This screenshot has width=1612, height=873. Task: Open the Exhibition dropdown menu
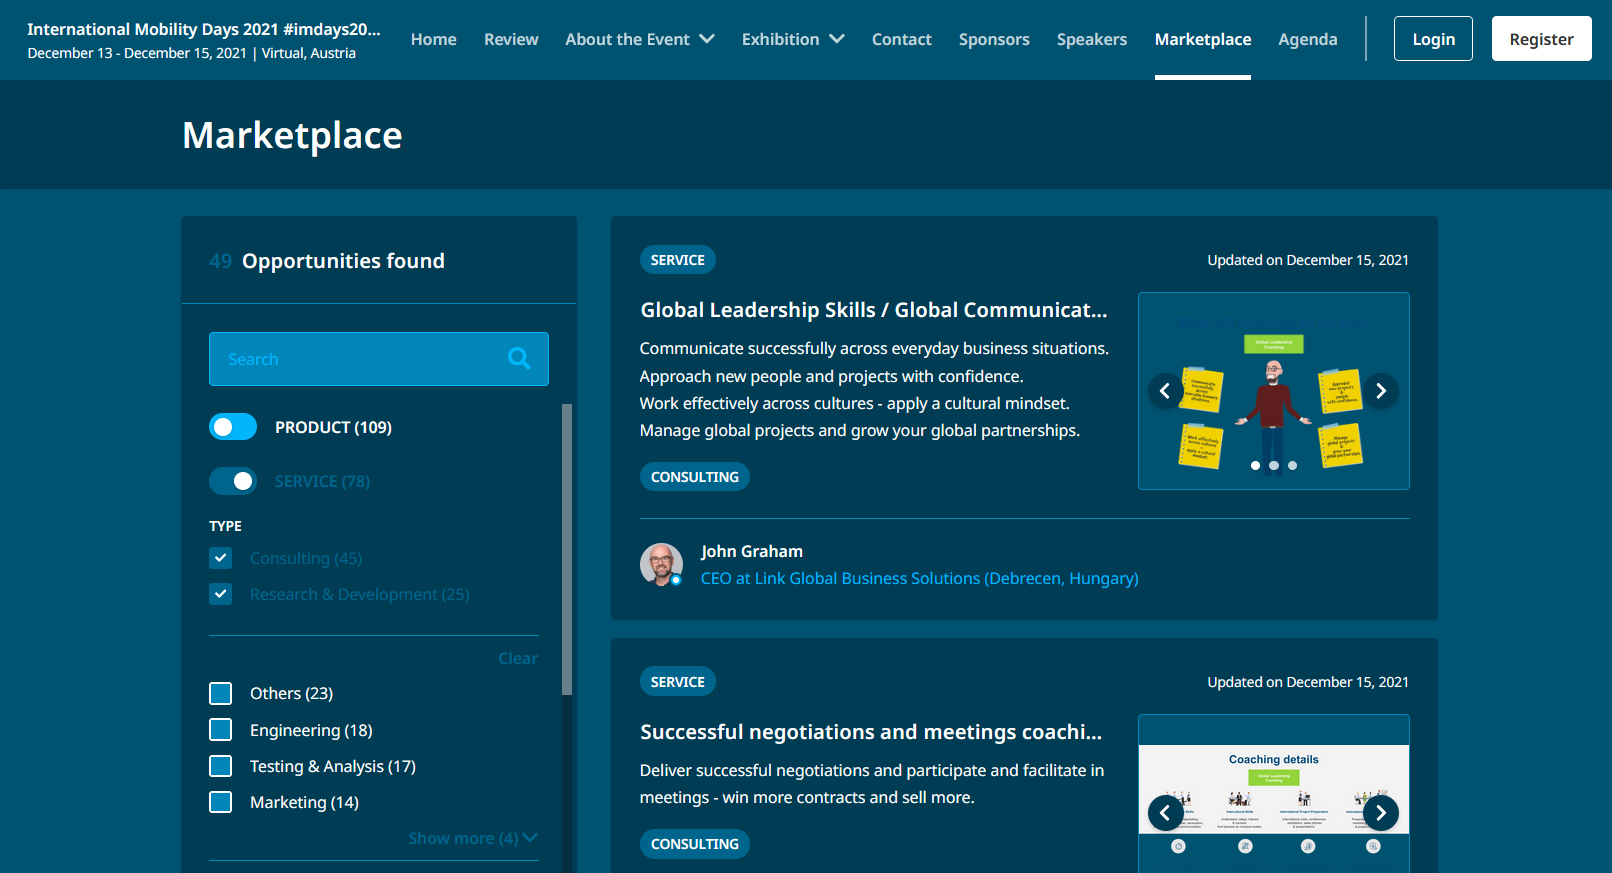[792, 39]
